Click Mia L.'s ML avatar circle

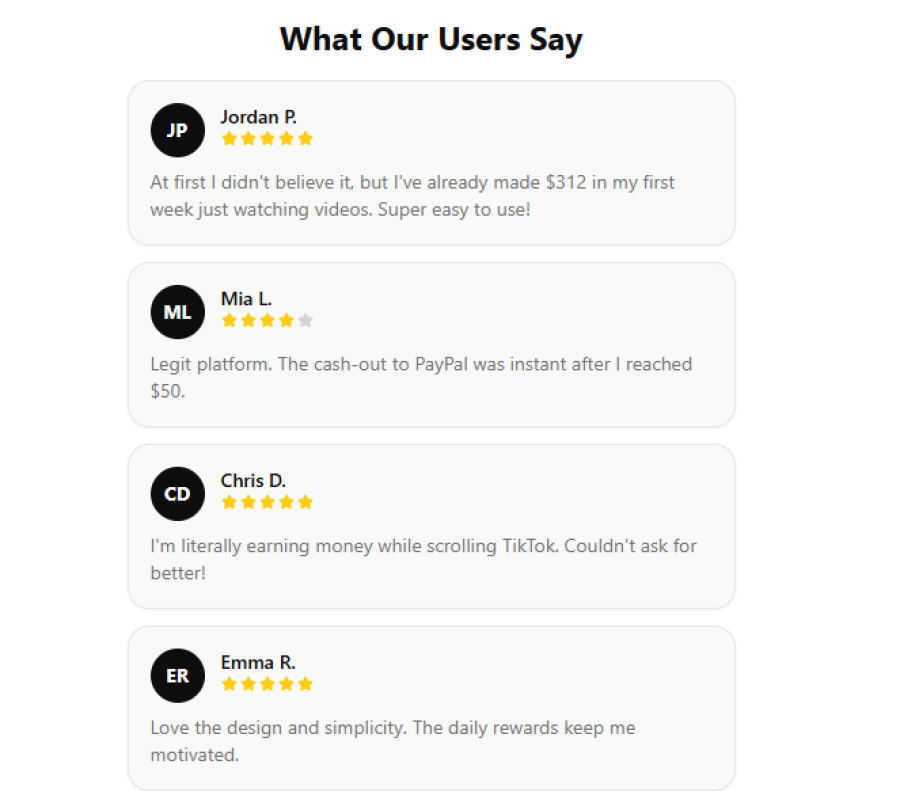tap(177, 312)
